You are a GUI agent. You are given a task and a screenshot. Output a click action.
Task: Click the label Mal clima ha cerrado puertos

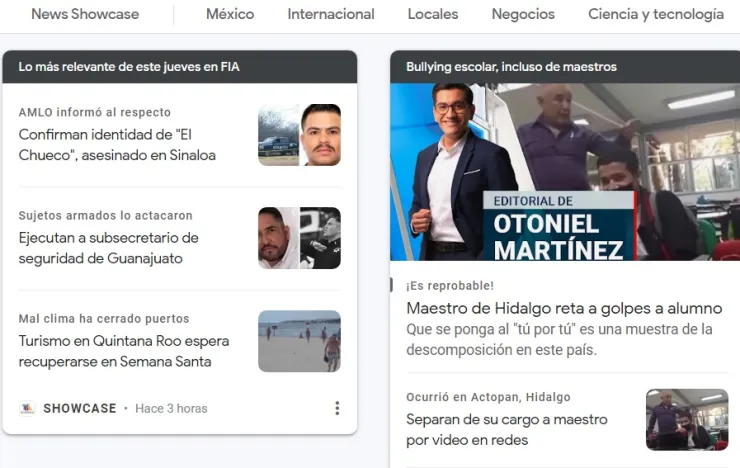tap(104, 318)
